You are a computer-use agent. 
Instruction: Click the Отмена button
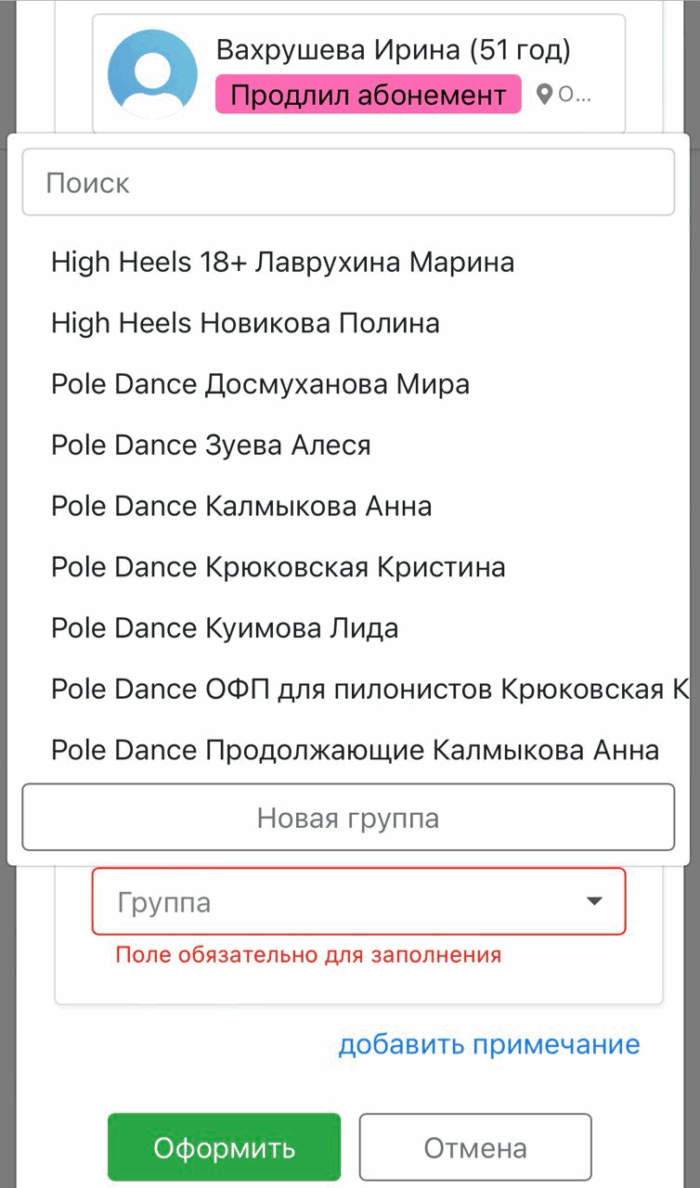point(475,1148)
